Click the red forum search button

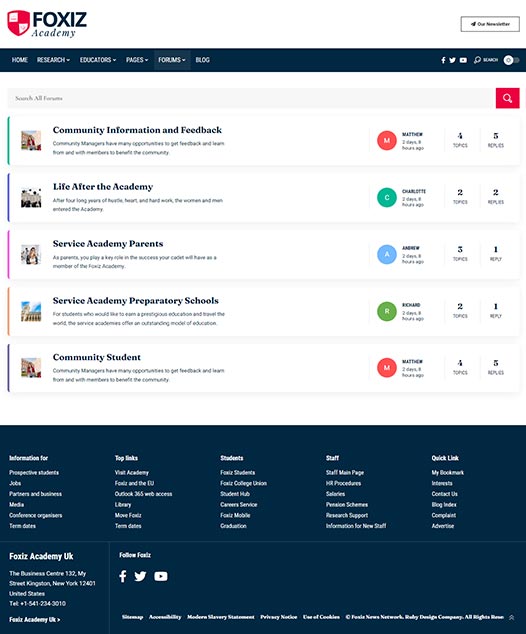507,98
